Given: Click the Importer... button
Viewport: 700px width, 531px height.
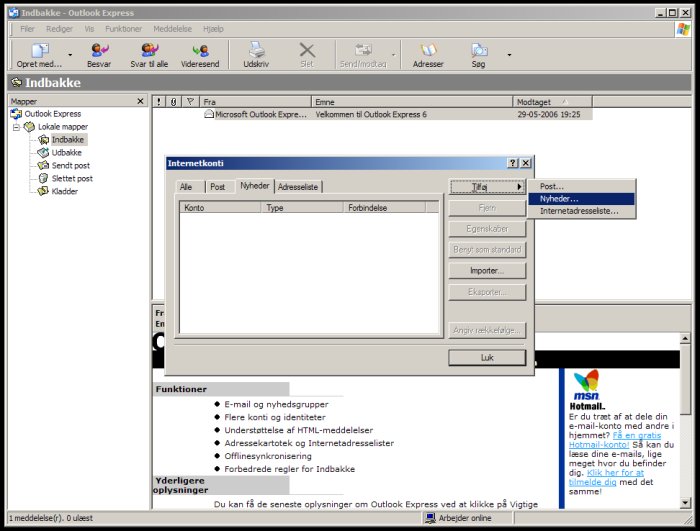Looking at the screenshot, I should pos(486,271).
